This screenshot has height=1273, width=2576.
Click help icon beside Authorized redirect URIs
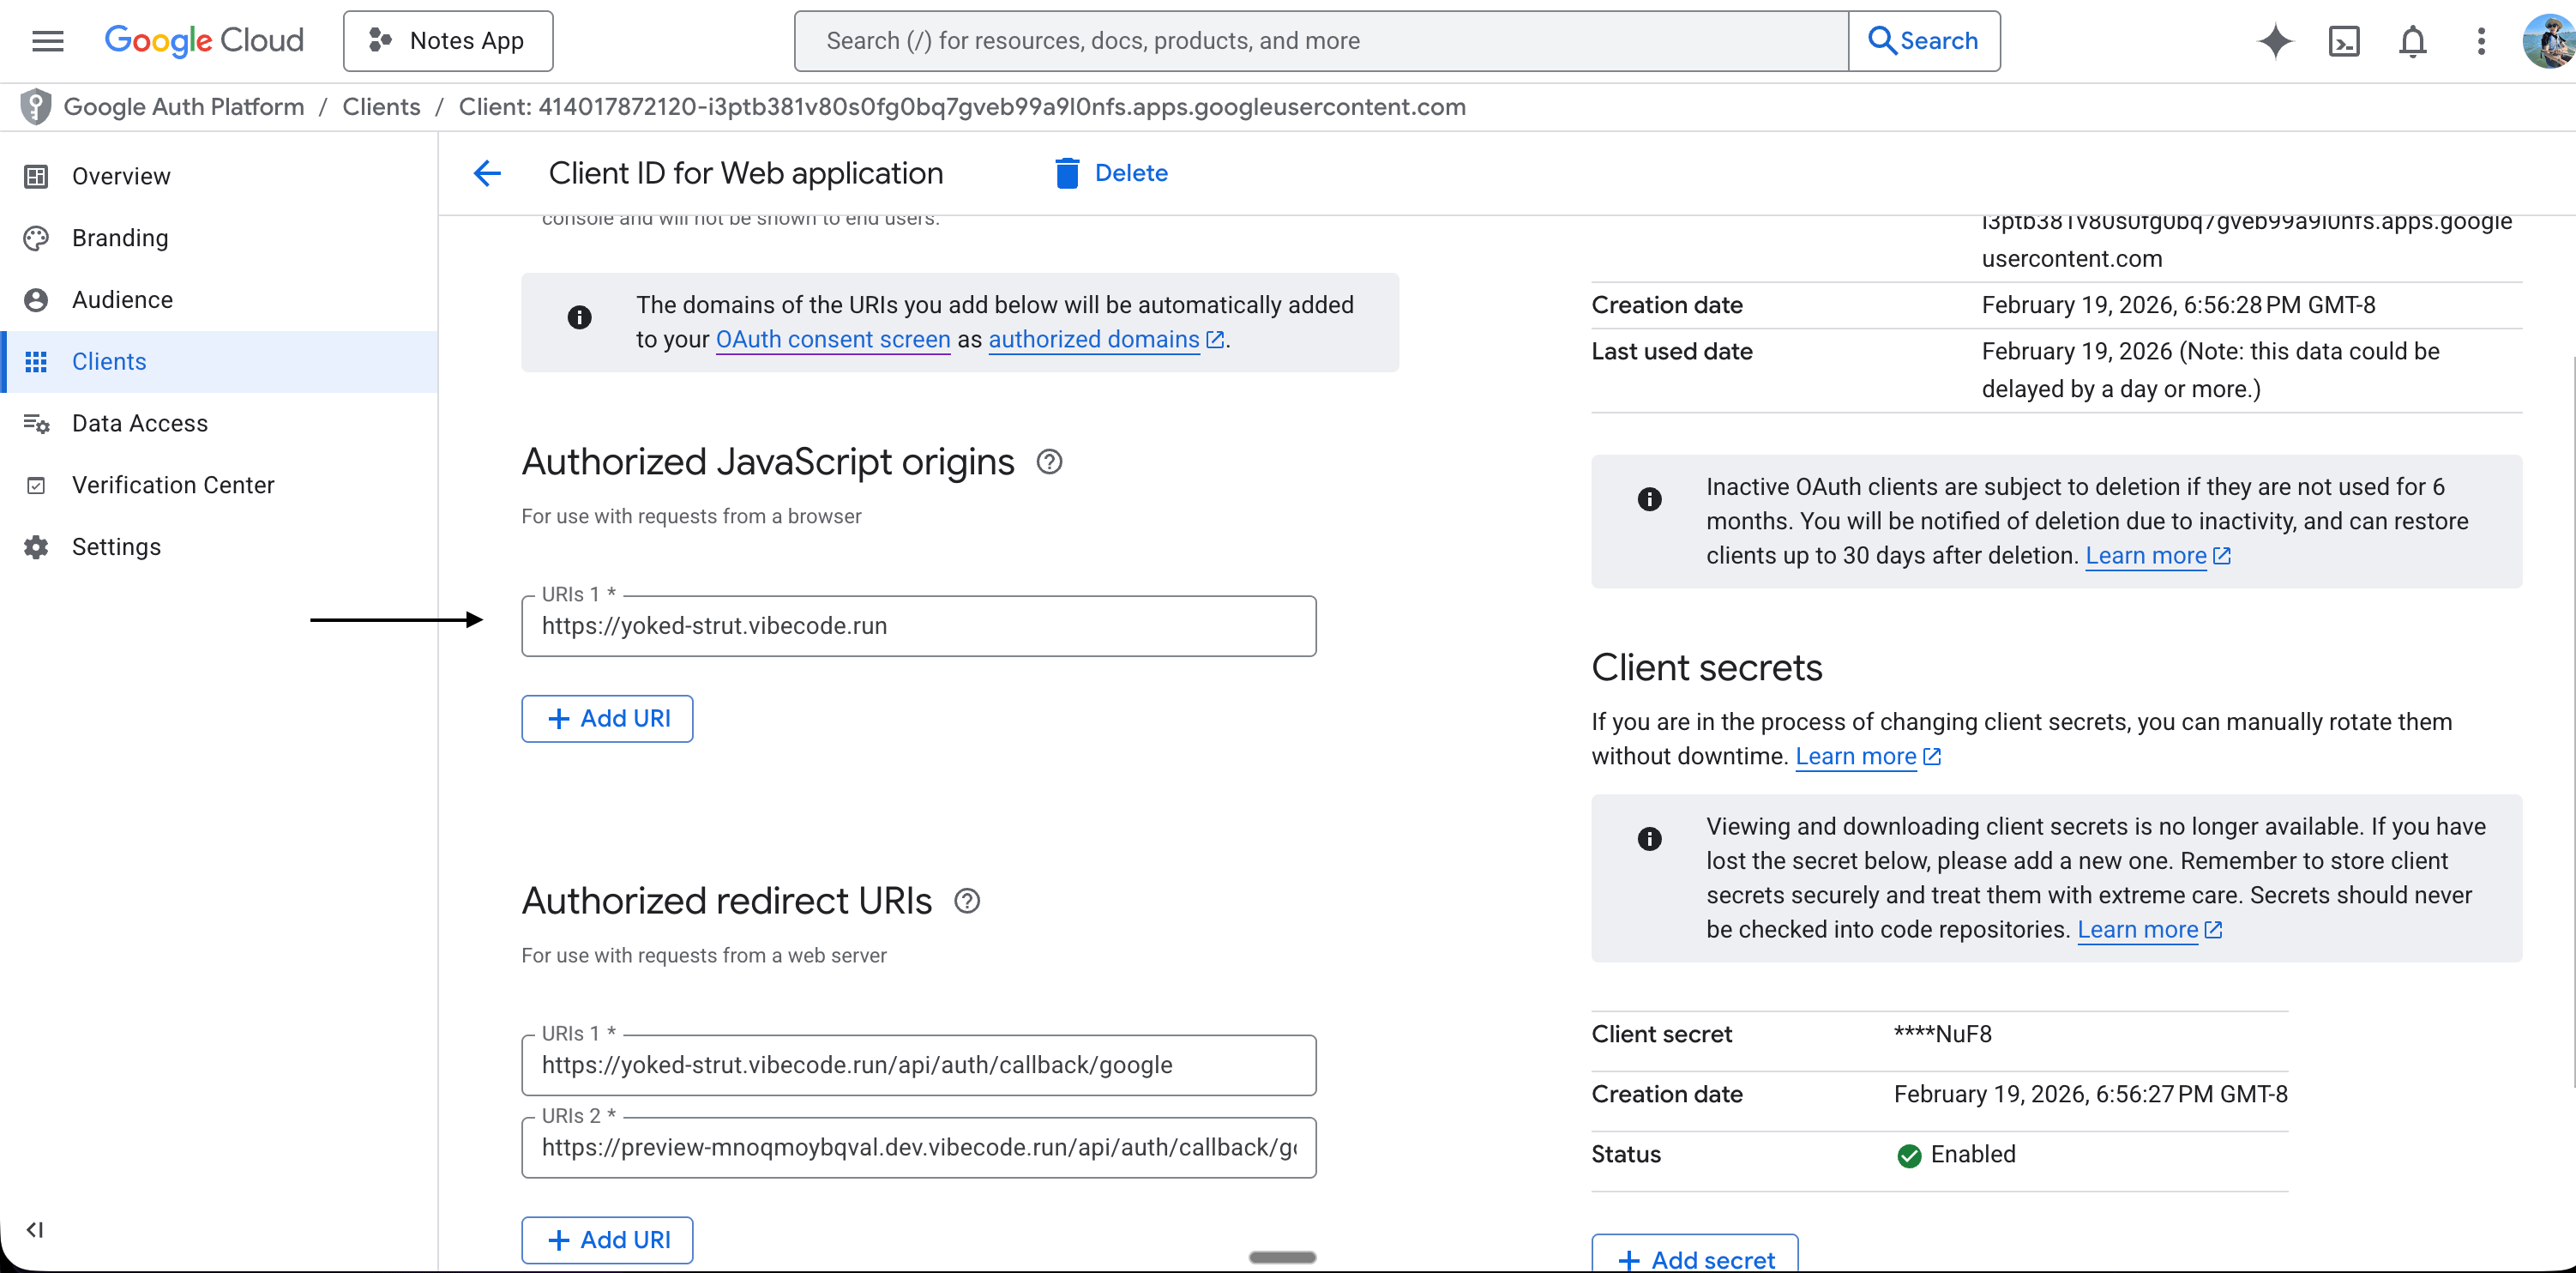pyautogui.click(x=966, y=901)
